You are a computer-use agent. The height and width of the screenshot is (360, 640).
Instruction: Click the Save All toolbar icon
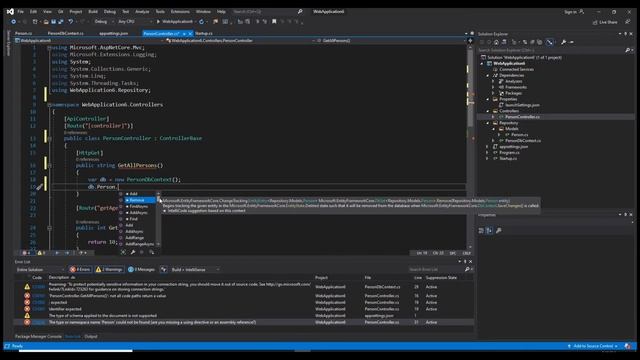click(61, 22)
